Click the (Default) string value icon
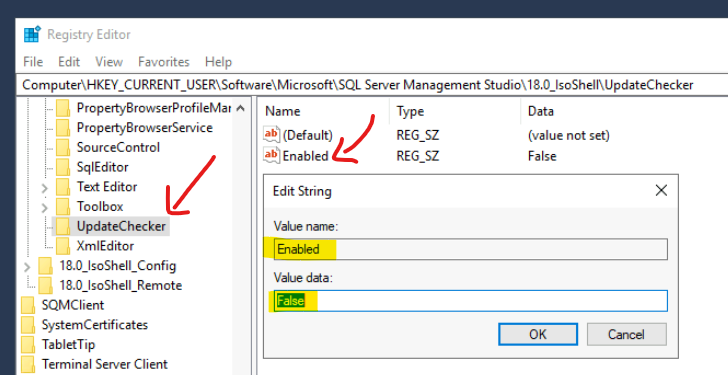Image resolution: width=728 pixels, height=375 pixels. (x=272, y=135)
